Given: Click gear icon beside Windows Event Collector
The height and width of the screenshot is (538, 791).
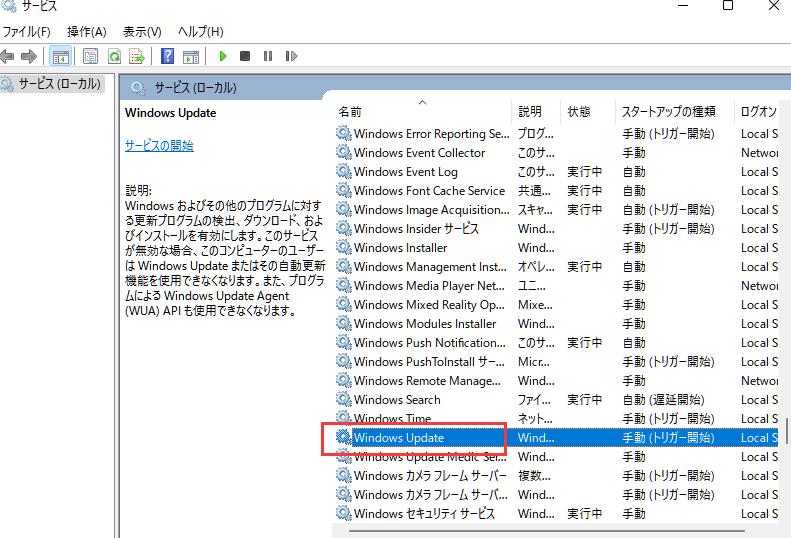Looking at the screenshot, I should [x=344, y=152].
